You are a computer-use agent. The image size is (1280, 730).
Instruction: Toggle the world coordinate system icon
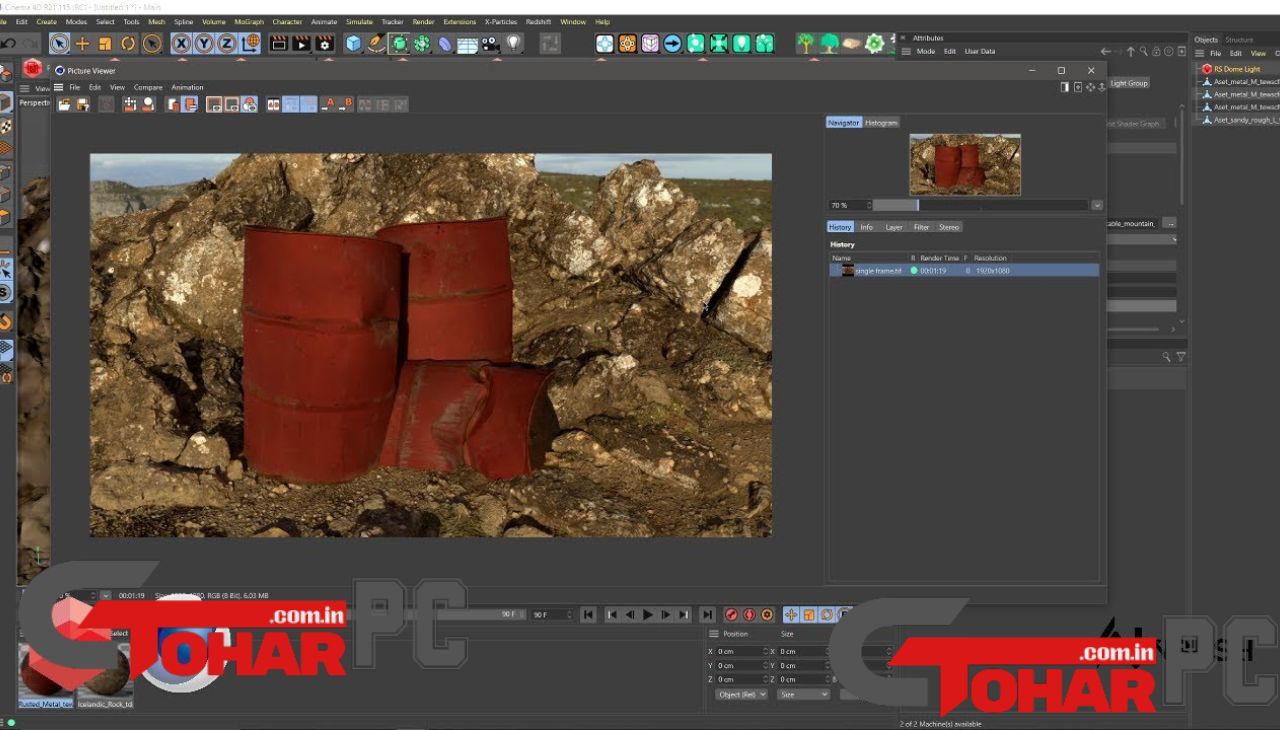click(250, 43)
